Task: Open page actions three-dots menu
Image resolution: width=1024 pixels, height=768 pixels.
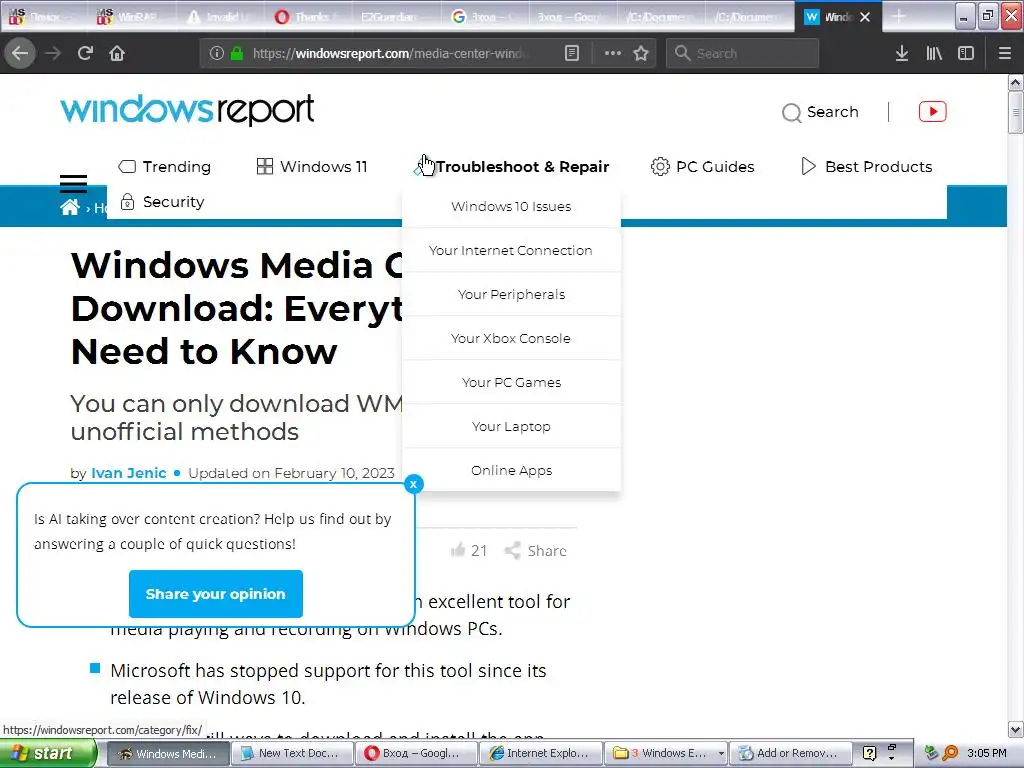Action: point(613,53)
